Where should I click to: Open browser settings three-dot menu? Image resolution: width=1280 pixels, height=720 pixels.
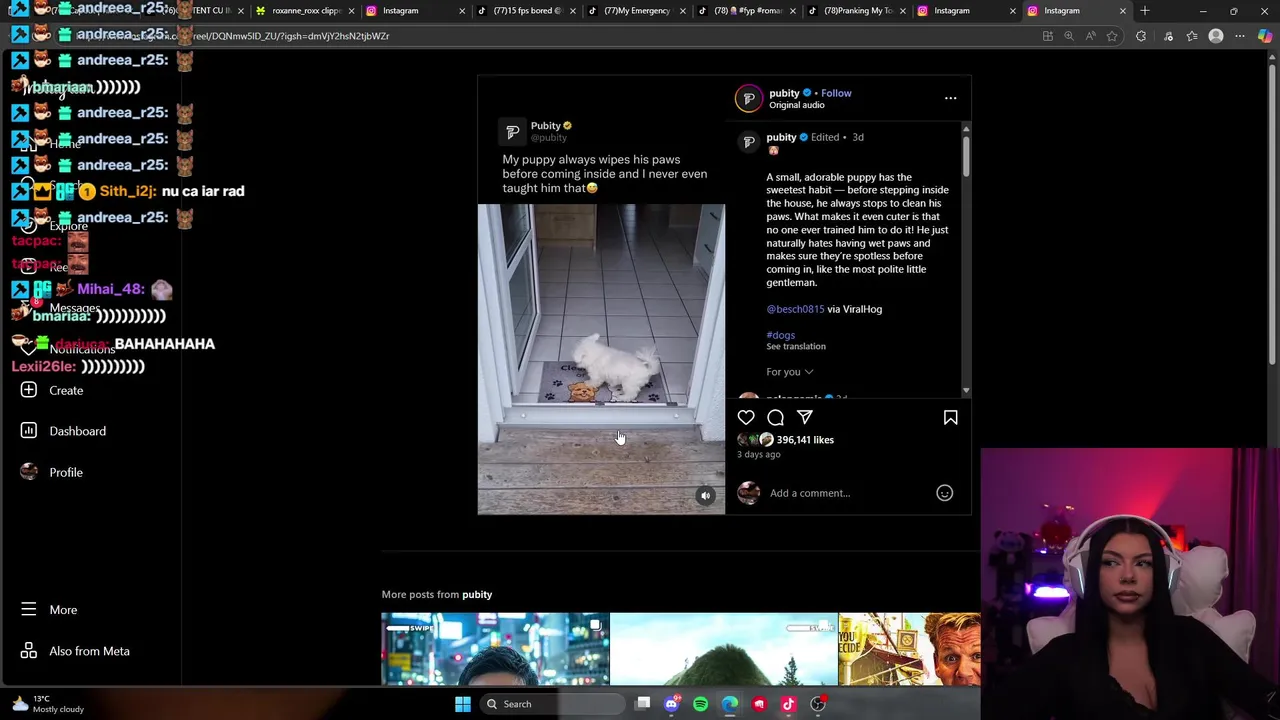click(x=1240, y=36)
